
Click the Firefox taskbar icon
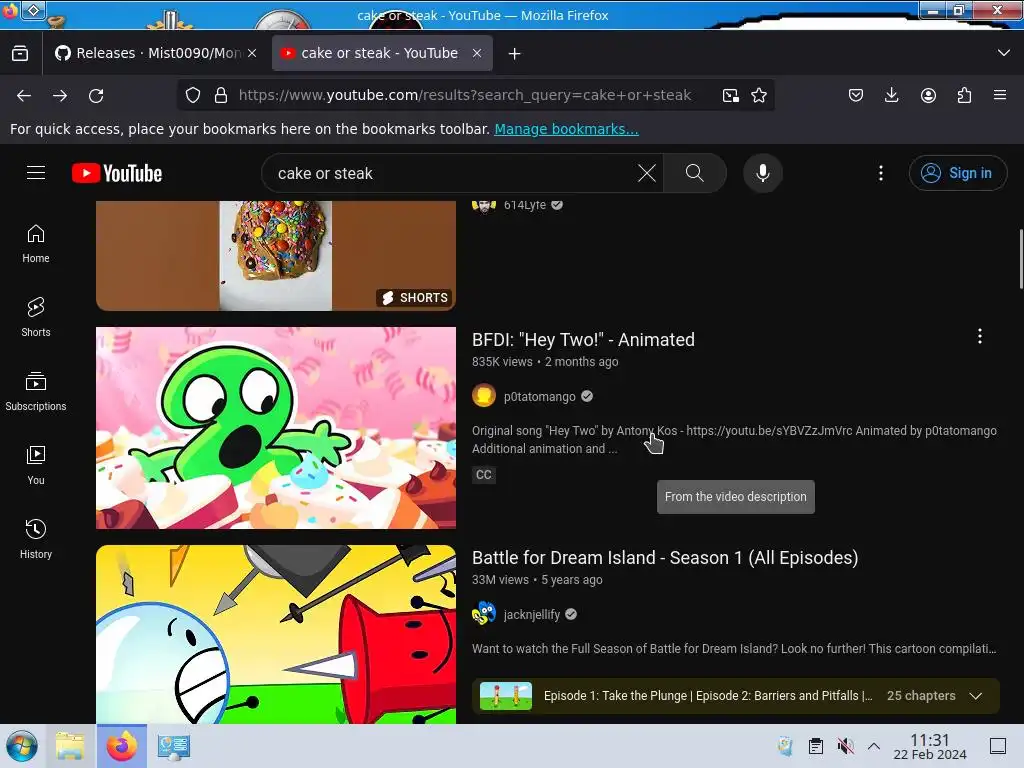click(122, 746)
